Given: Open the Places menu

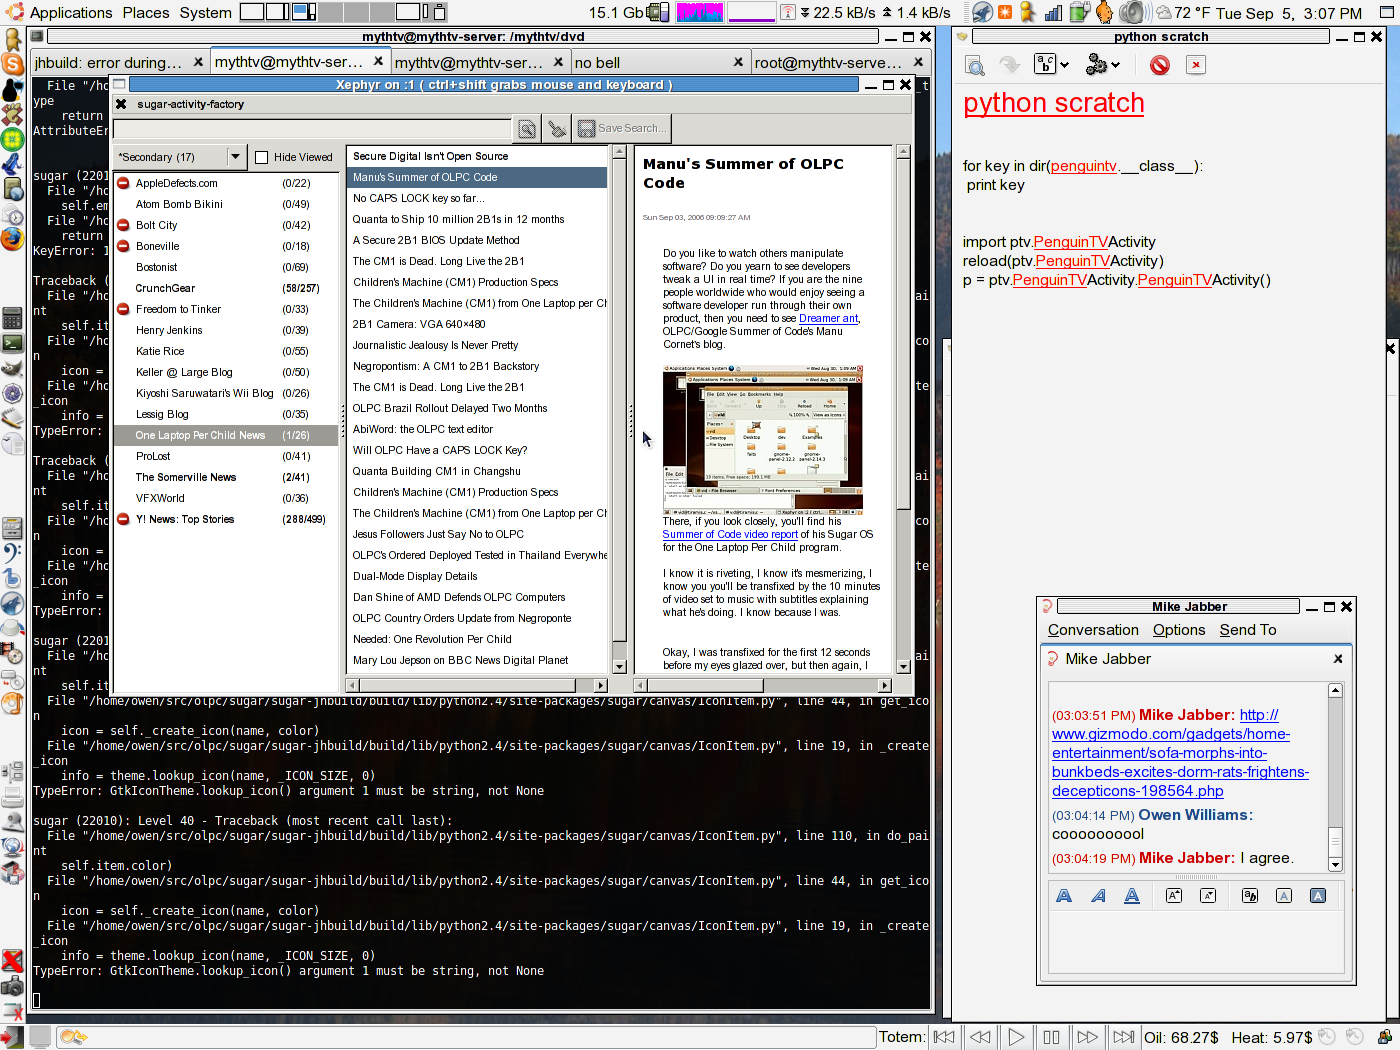Looking at the screenshot, I should (146, 12).
